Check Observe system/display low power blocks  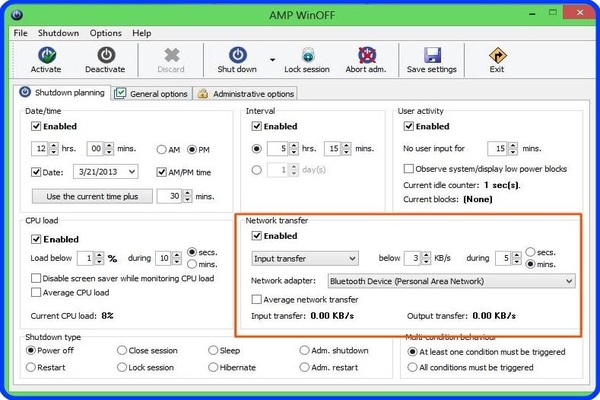(409, 169)
